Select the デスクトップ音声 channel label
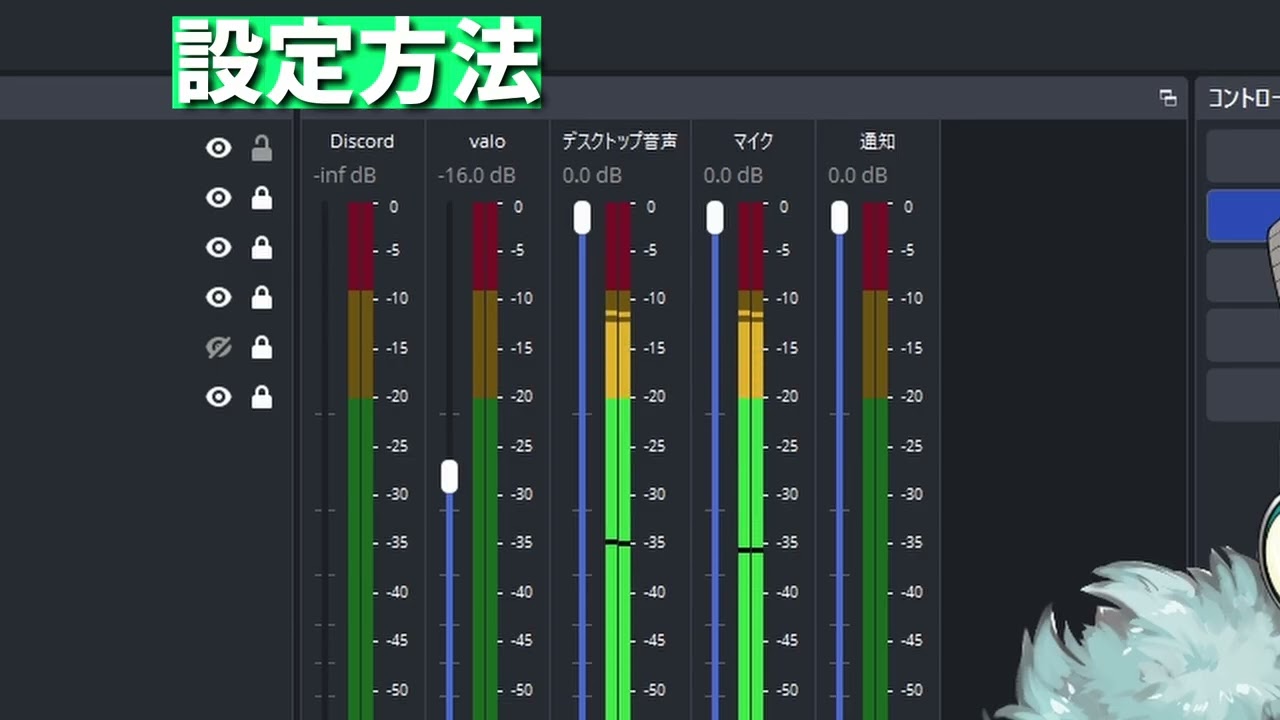1280x720 pixels. (x=619, y=142)
